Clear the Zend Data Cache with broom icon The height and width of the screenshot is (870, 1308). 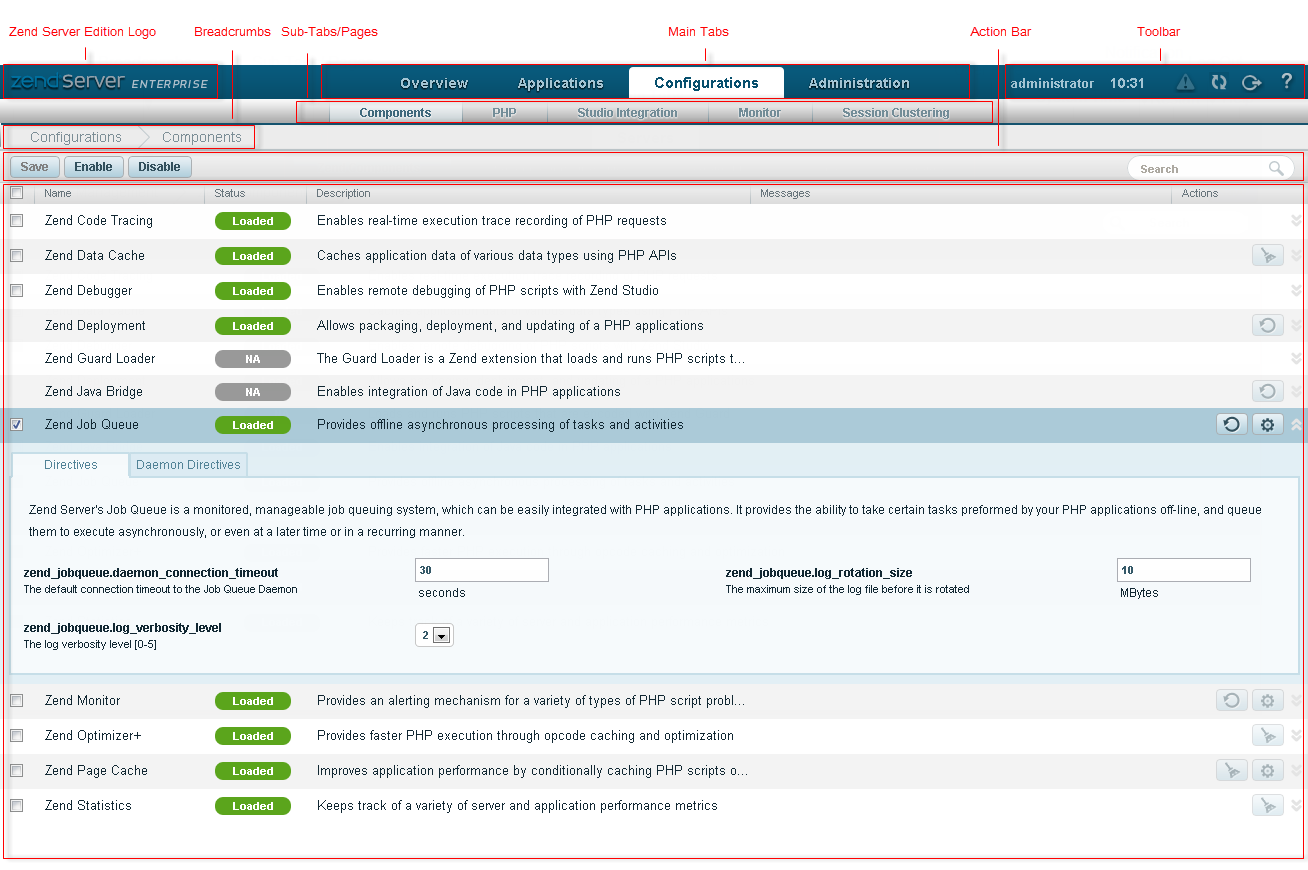(1268, 256)
